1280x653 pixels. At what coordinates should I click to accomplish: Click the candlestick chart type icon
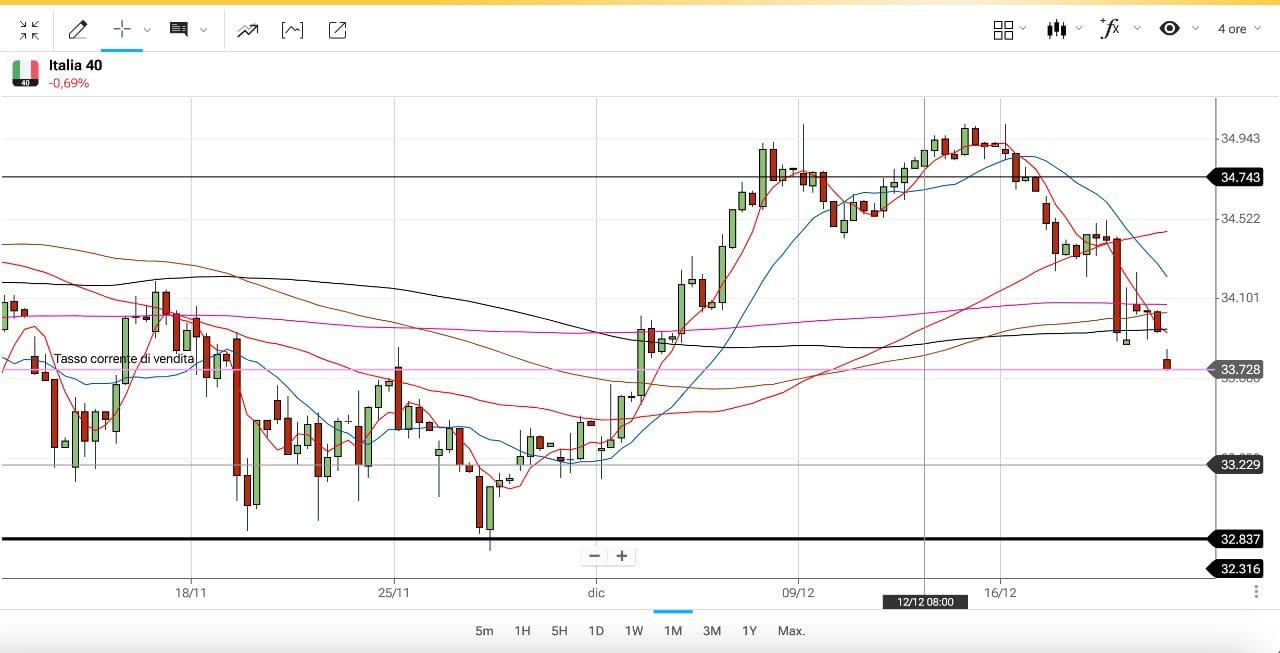click(1056, 29)
